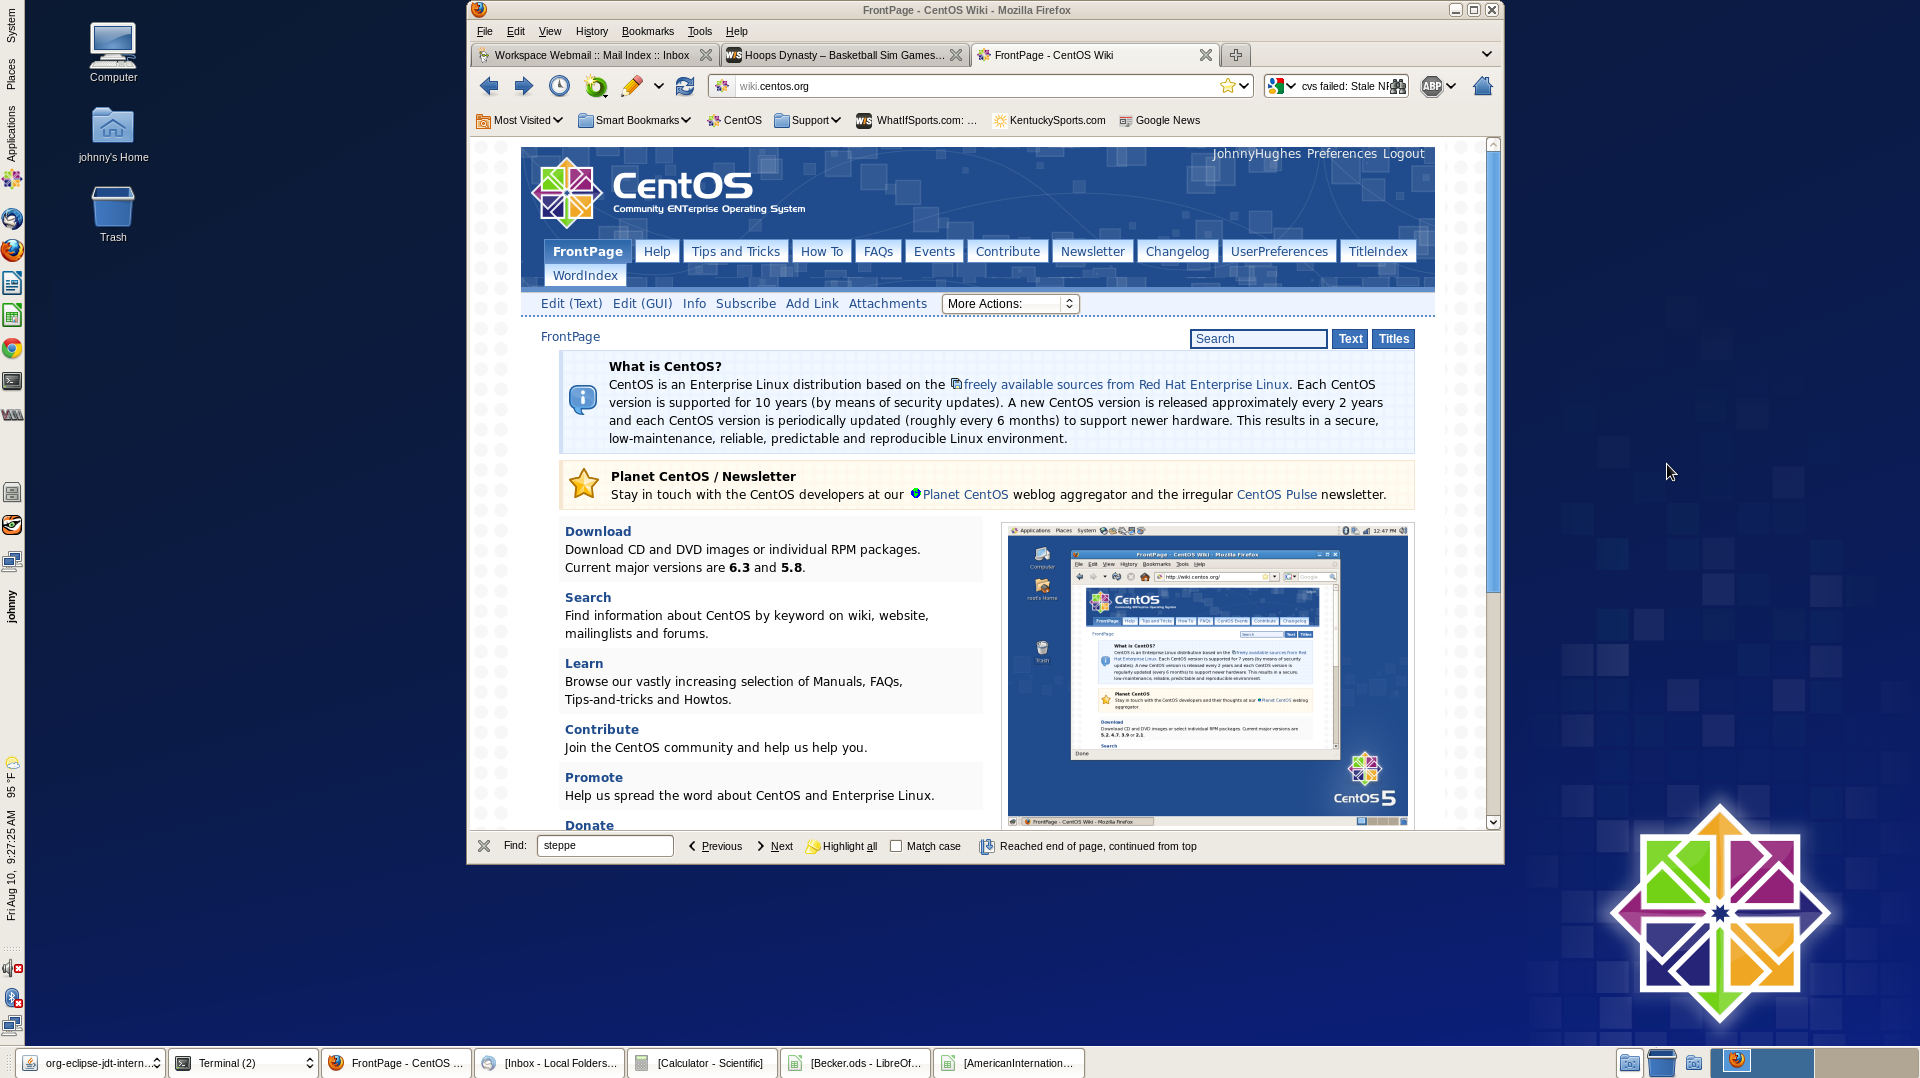This screenshot has width=1920, height=1078.
Task: Open the More Actions dropdown
Action: pyautogui.click(x=1010, y=304)
